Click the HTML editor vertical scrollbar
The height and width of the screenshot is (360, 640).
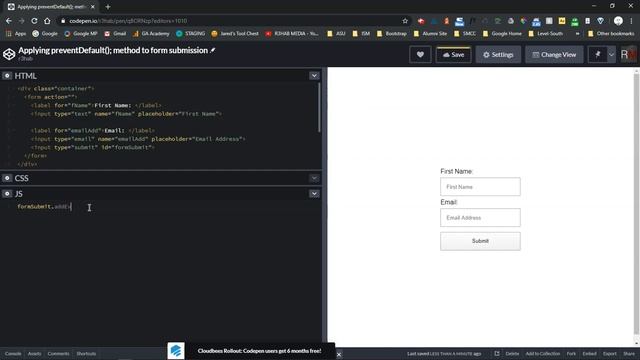tap(319, 108)
